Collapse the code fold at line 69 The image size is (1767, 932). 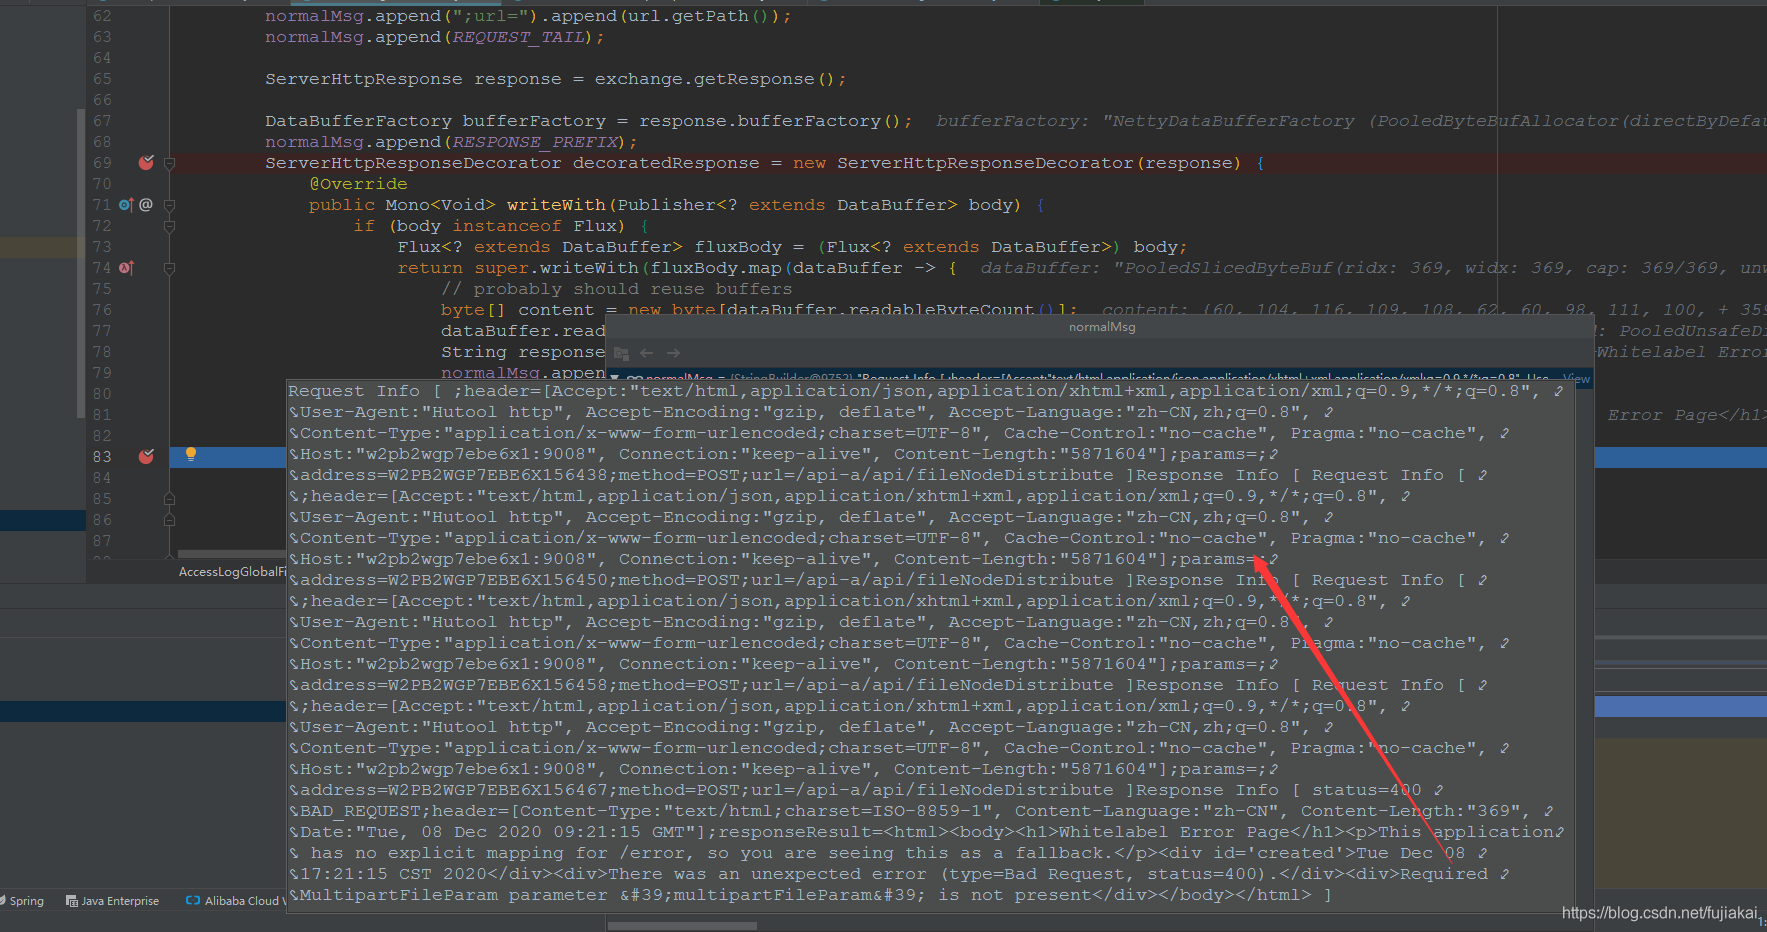click(169, 163)
